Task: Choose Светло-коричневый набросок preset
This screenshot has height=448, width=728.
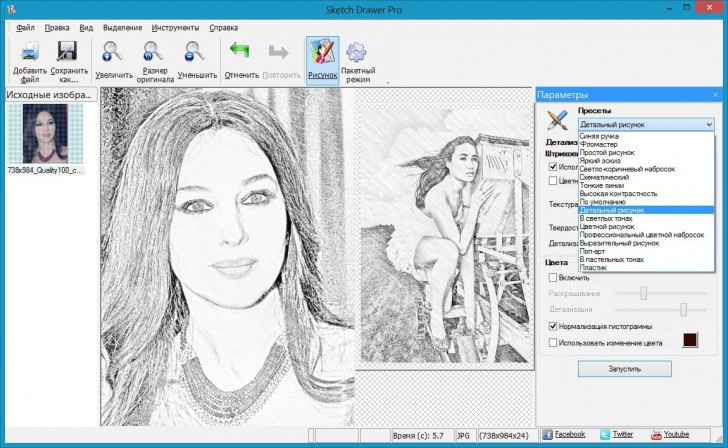Action: click(646, 169)
